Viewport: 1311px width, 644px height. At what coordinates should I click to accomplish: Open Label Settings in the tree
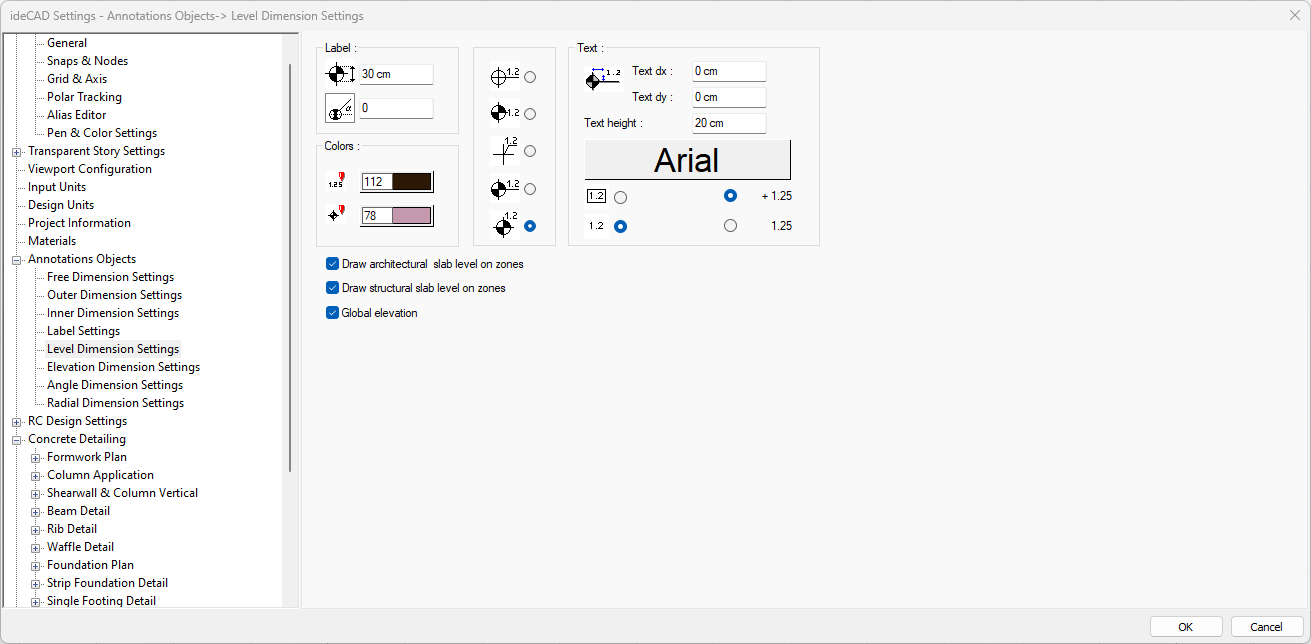point(83,331)
